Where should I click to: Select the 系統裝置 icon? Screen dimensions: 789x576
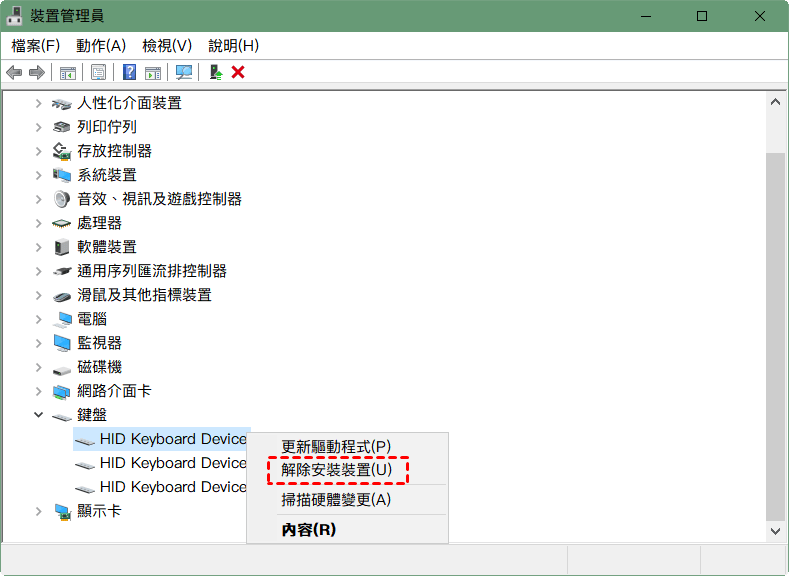pyautogui.click(x=61, y=175)
